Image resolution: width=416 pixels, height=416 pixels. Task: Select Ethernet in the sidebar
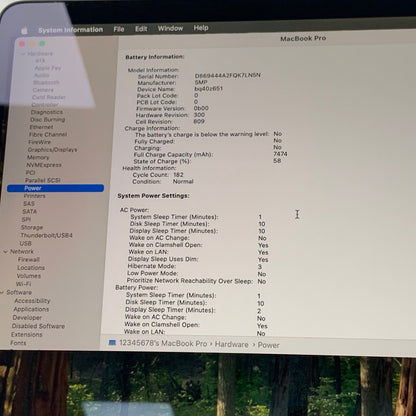(x=41, y=127)
